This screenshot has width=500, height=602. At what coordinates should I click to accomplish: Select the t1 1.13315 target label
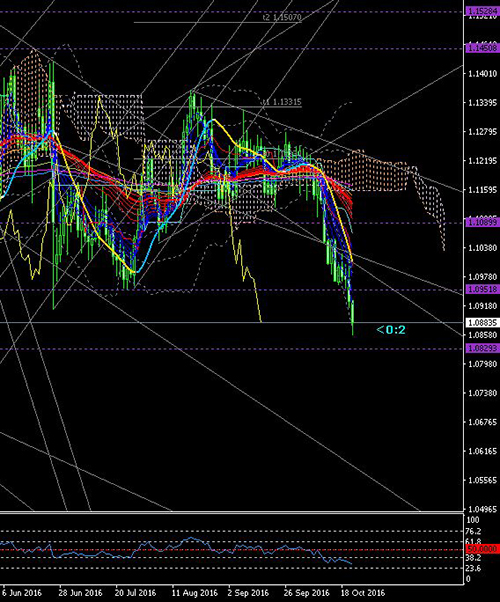[282, 102]
